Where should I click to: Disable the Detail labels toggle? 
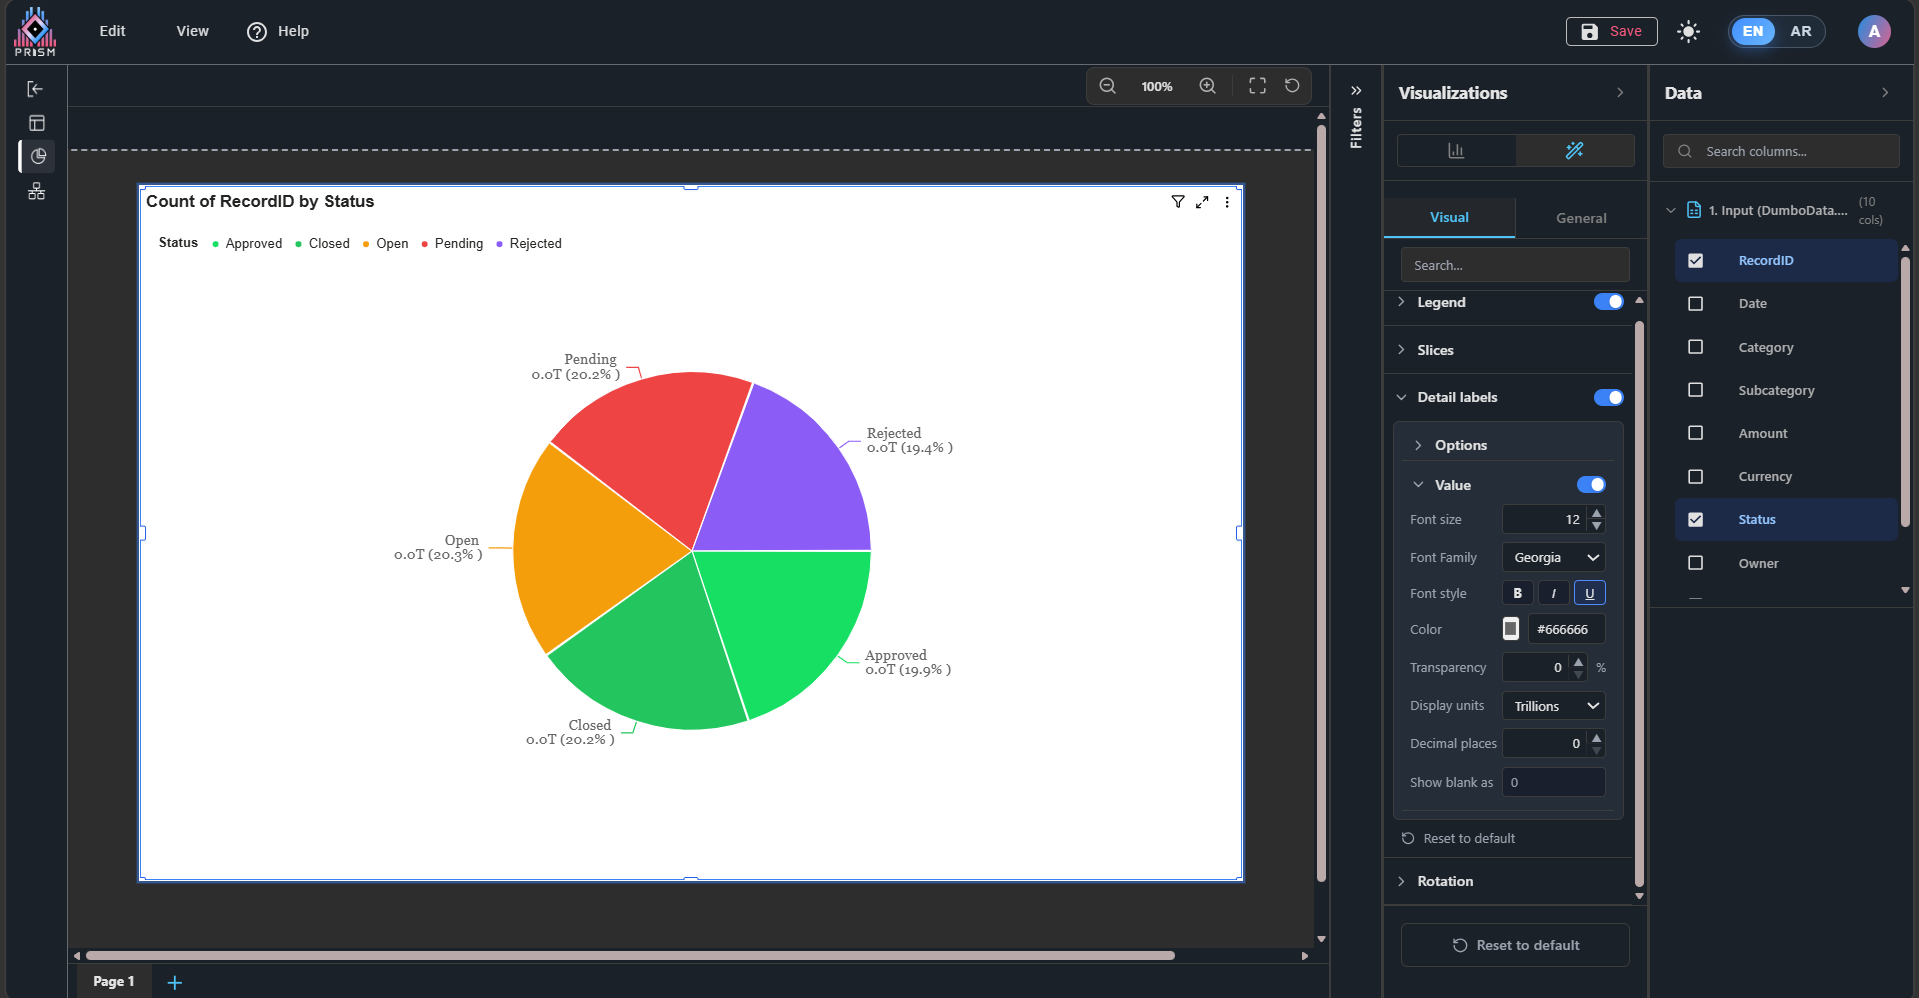tap(1608, 398)
